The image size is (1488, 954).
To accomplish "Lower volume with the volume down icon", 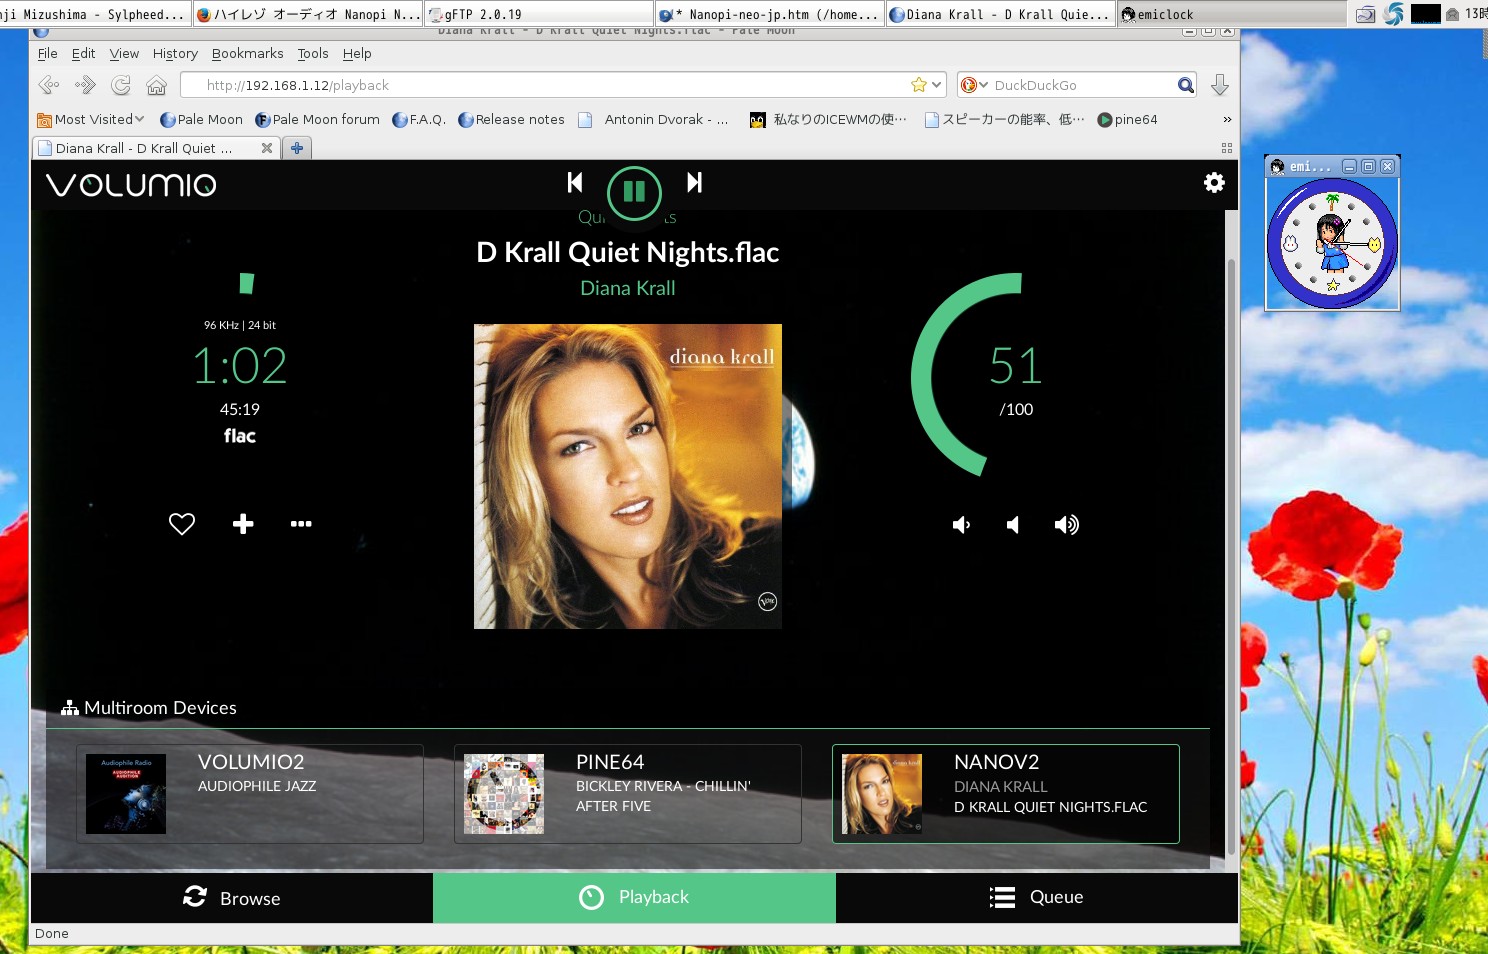I will (961, 525).
